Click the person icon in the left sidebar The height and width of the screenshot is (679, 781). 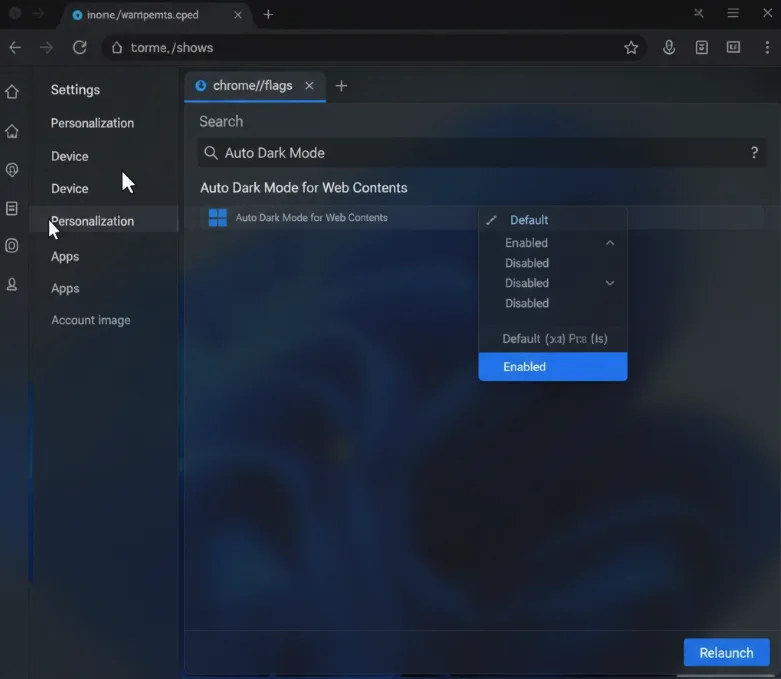coord(12,285)
